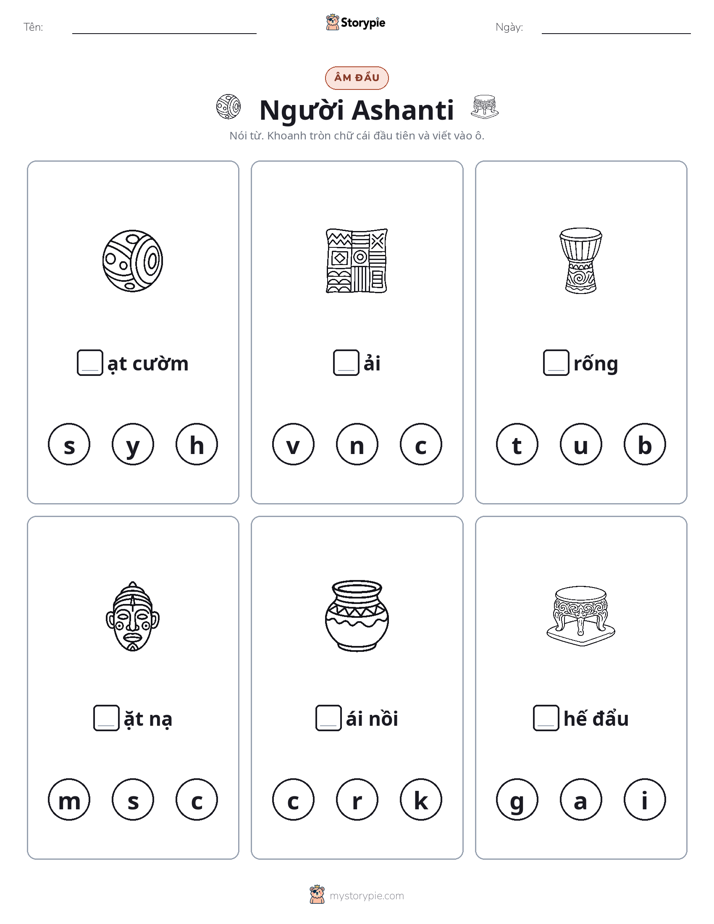Click the blank box before 'rống'

pos(556,362)
